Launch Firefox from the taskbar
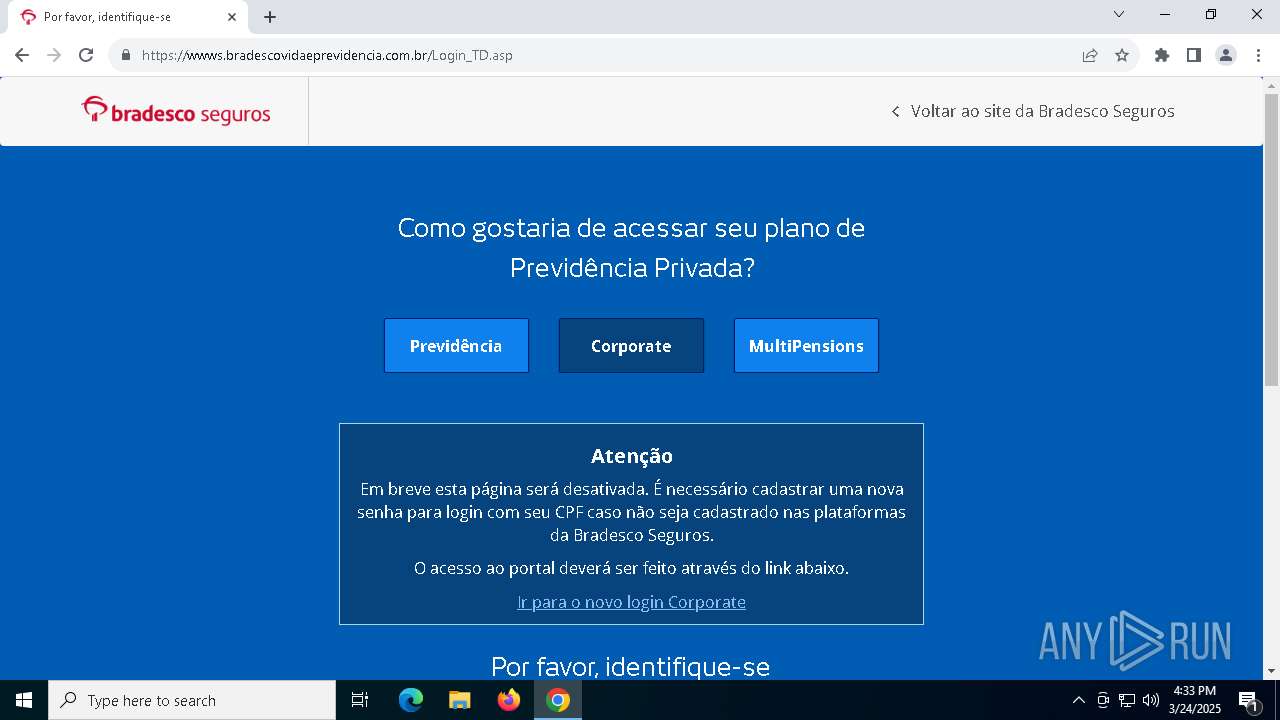The image size is (1280, 720). click(509, 700)
